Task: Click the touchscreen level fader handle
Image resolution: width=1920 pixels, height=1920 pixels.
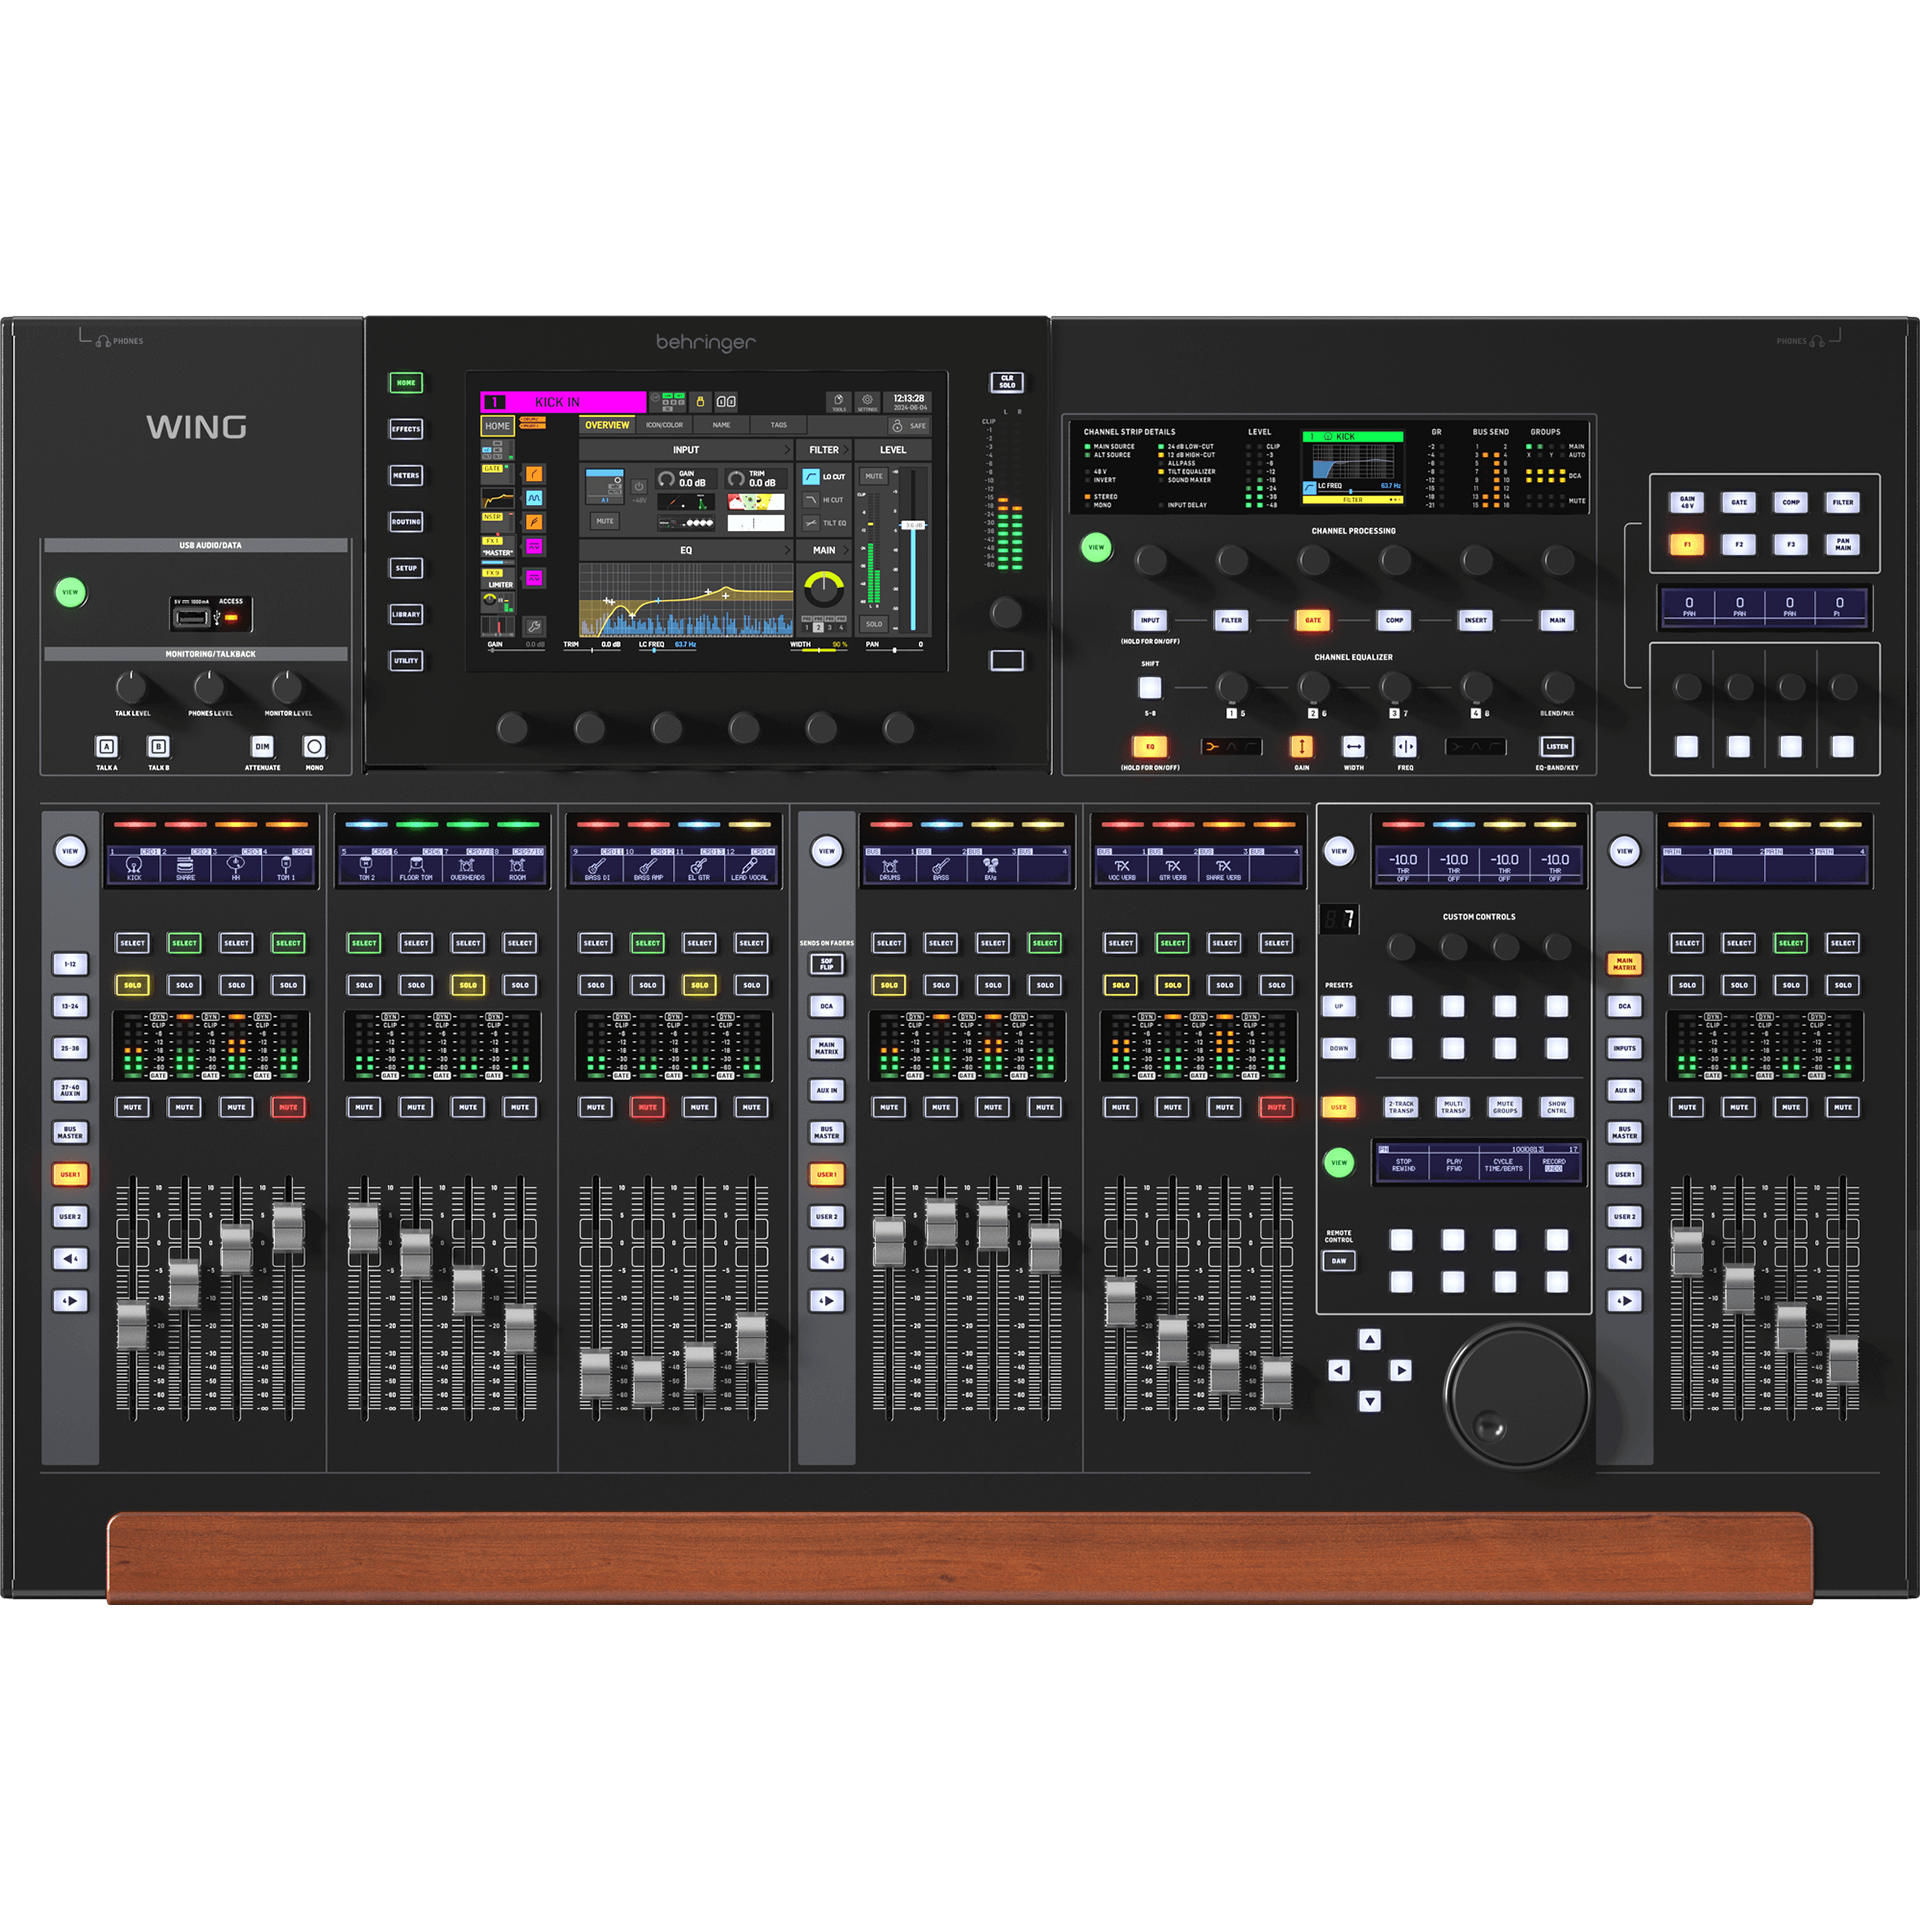Action: pyautogui.click(x=913, y=525)
